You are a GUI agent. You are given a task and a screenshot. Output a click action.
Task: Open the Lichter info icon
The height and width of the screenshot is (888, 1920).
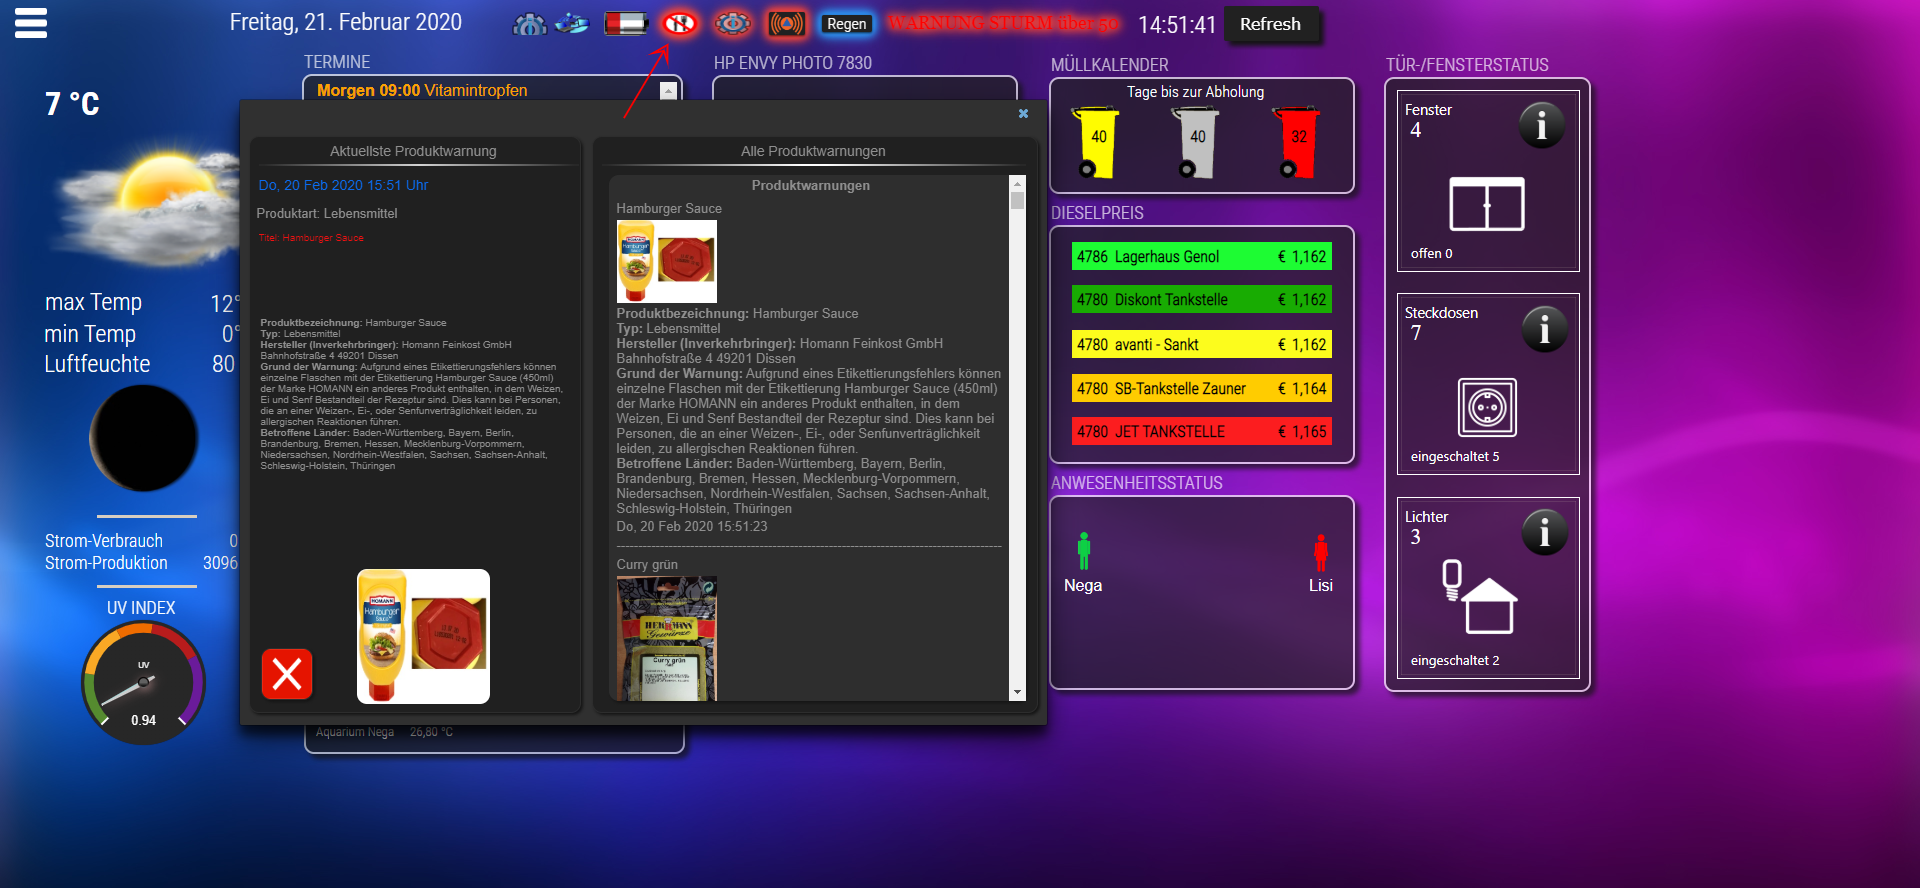[x=1544, y=533]
